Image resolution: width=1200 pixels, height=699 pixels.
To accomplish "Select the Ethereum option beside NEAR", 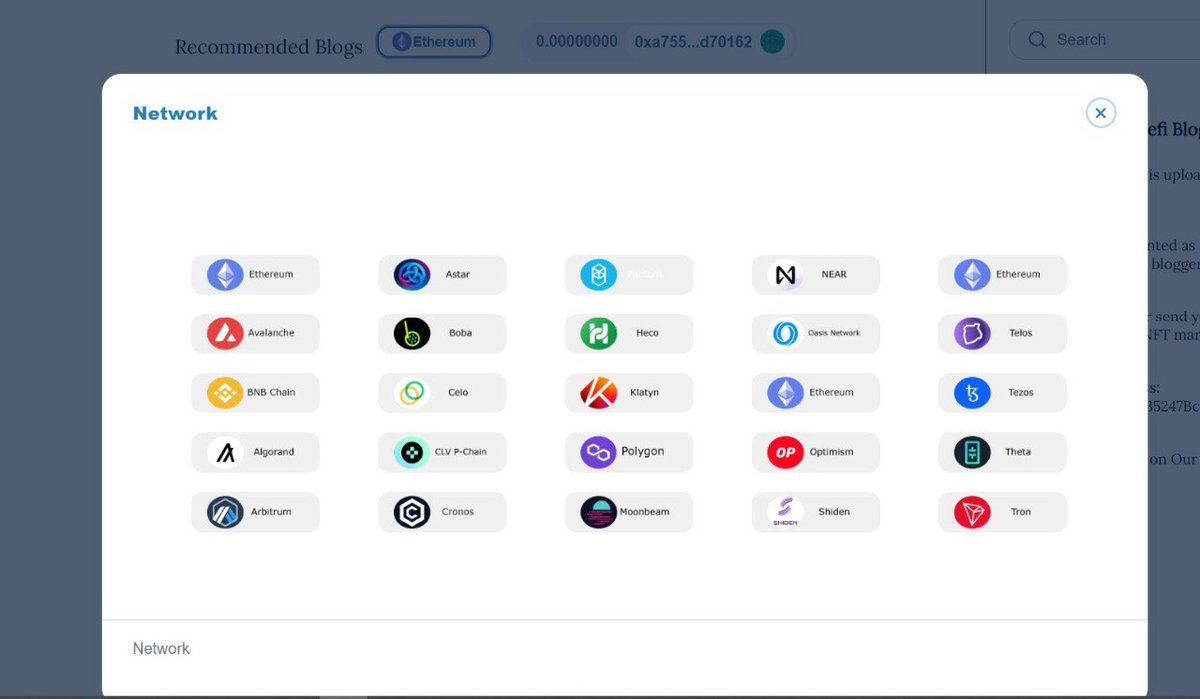I will click(x=1003, y=274).
